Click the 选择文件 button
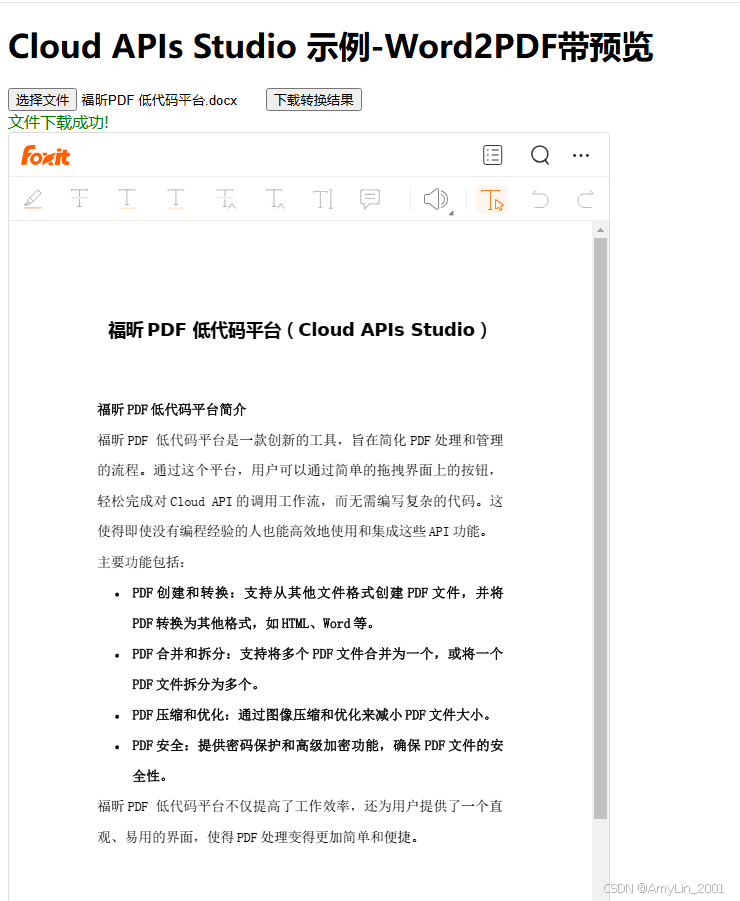This screenshot has width=740, height=901. point(43,100)
